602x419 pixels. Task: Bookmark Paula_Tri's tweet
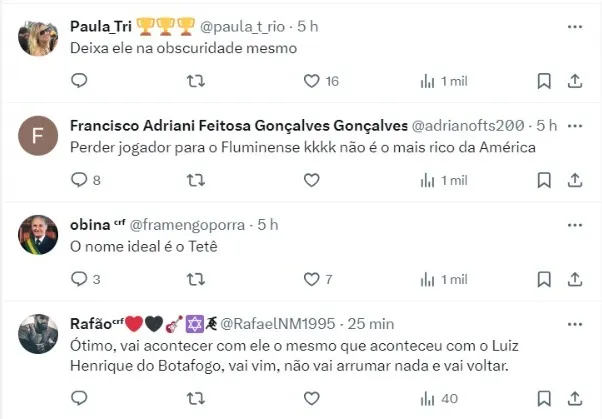pyautogui.click(x=543, y=81)
